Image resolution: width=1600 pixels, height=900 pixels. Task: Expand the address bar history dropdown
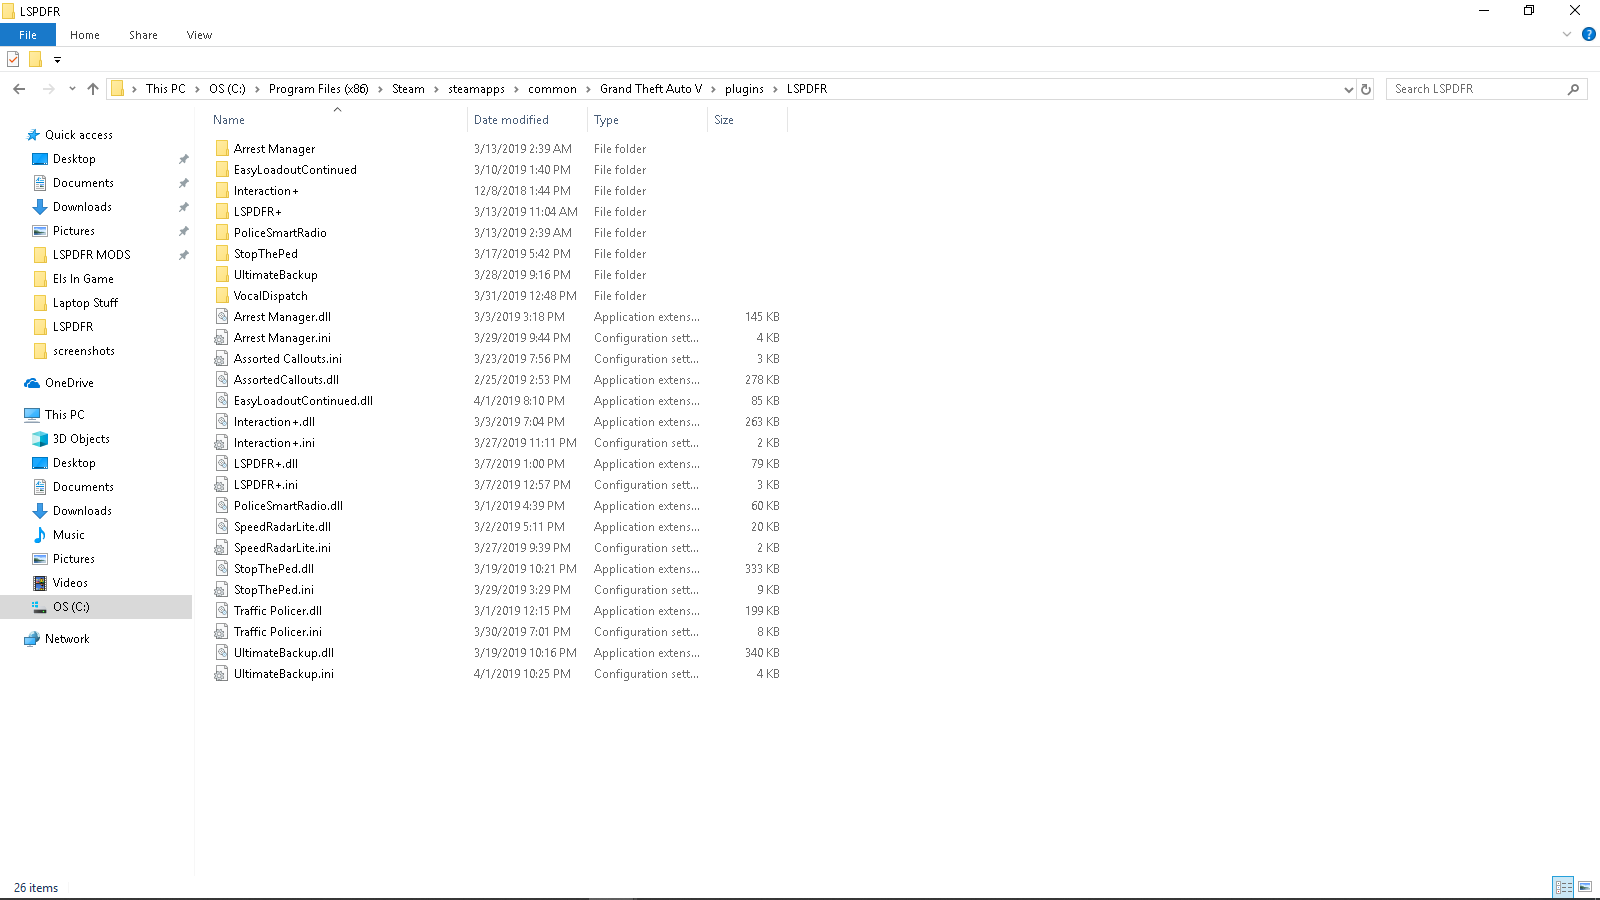click(x=1348, y=89)
